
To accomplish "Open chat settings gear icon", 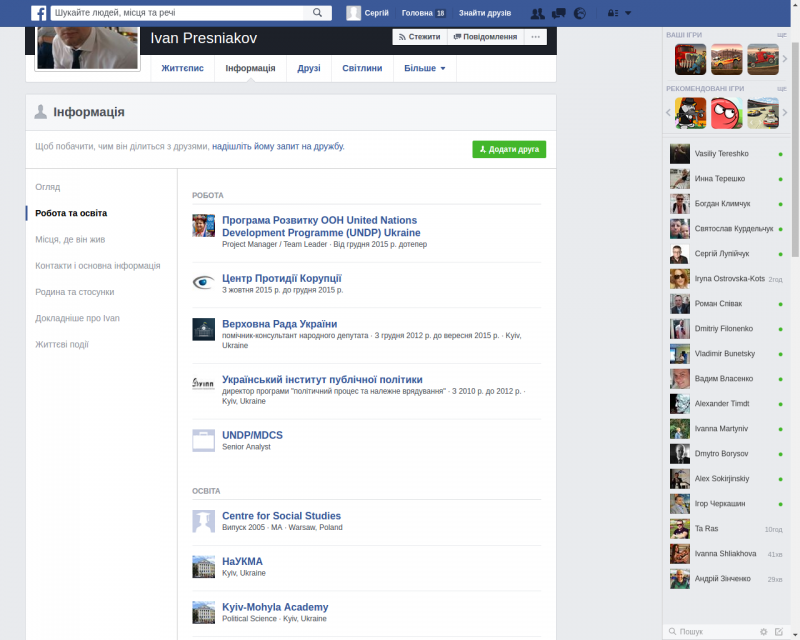I will click(x=763, y=632).
